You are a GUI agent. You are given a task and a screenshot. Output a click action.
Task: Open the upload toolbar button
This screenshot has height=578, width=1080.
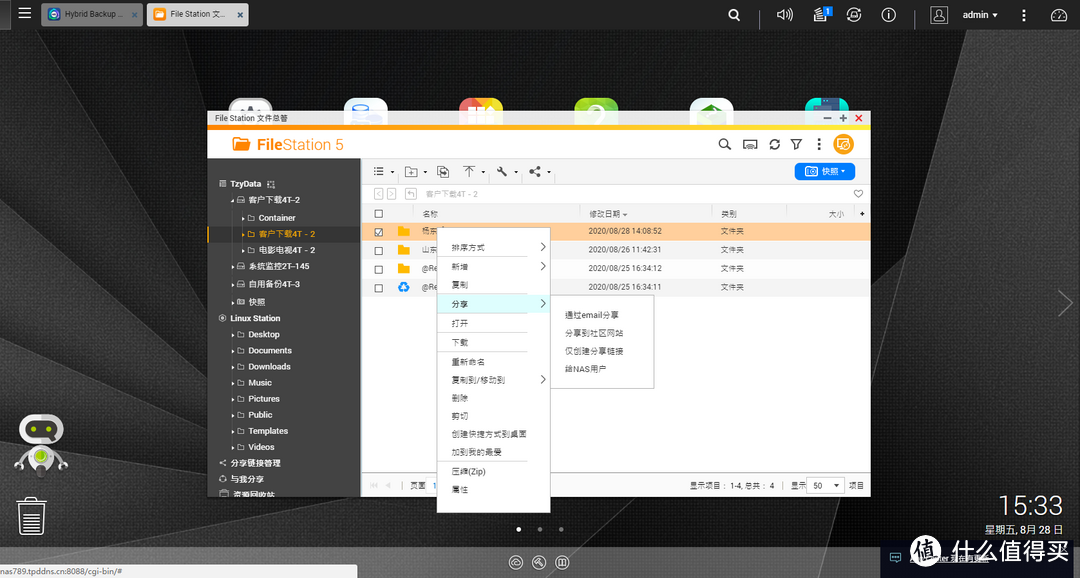473,172
